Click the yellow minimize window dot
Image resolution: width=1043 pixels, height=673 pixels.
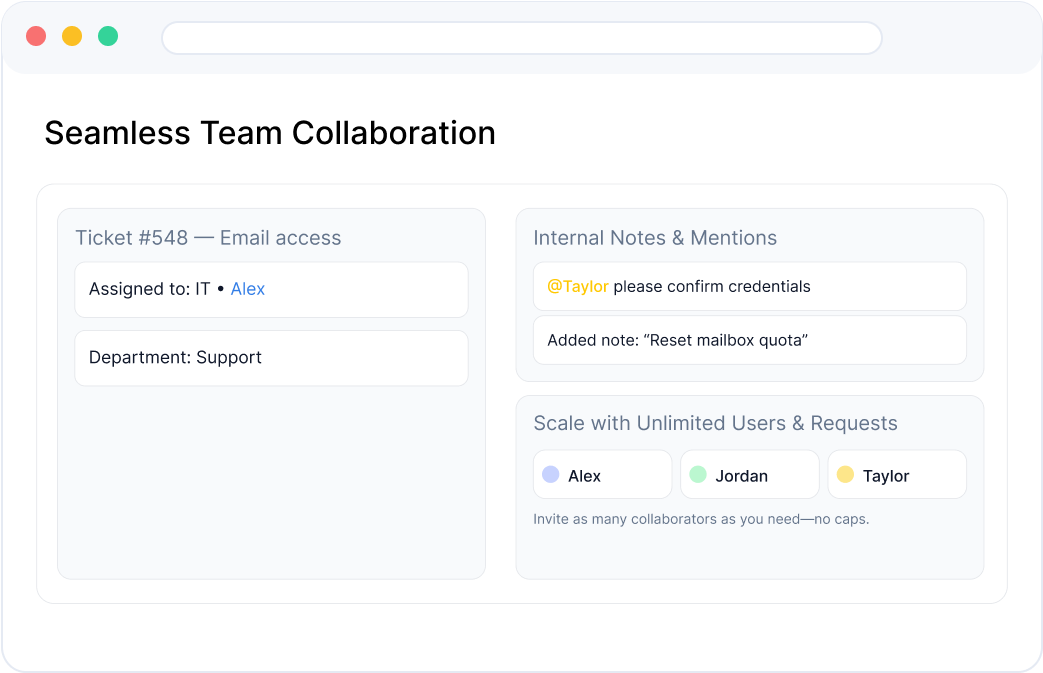pyautogui.click(x=72, y=36)
